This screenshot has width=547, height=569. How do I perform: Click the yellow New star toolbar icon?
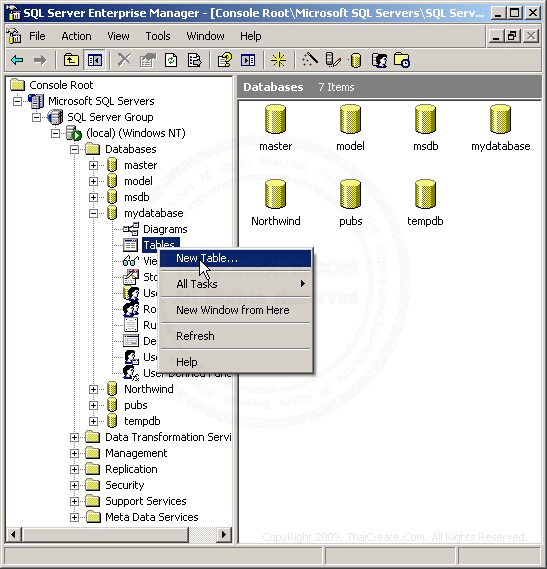click(278, 60)
